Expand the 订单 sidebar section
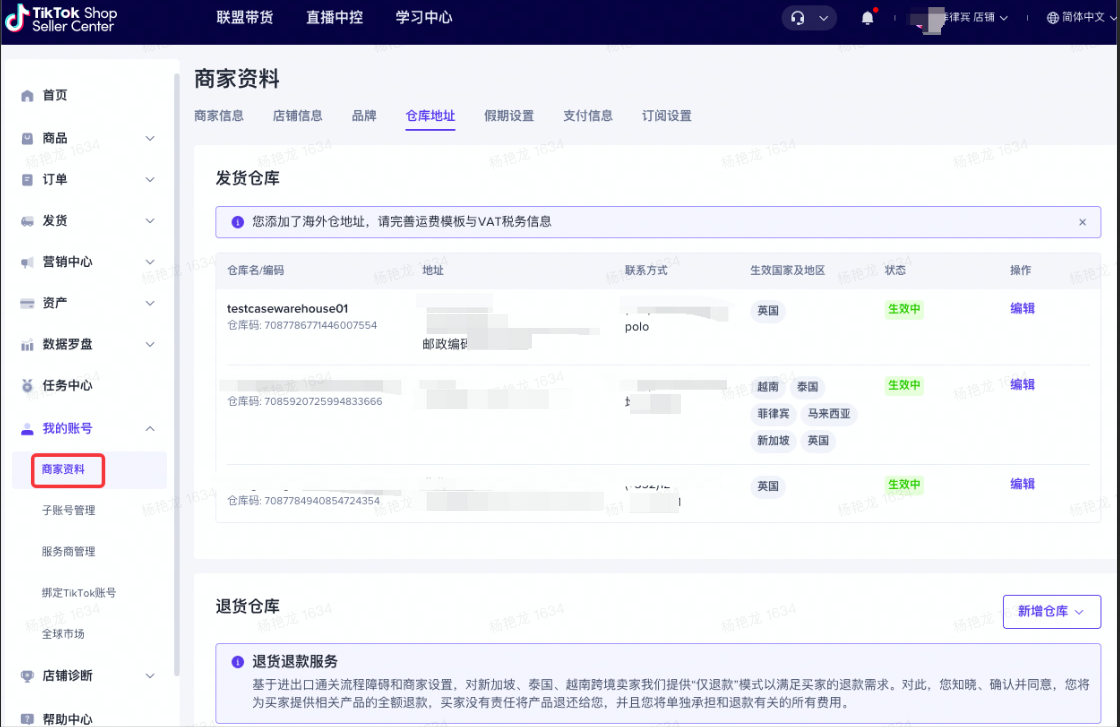 click(150, 180)
